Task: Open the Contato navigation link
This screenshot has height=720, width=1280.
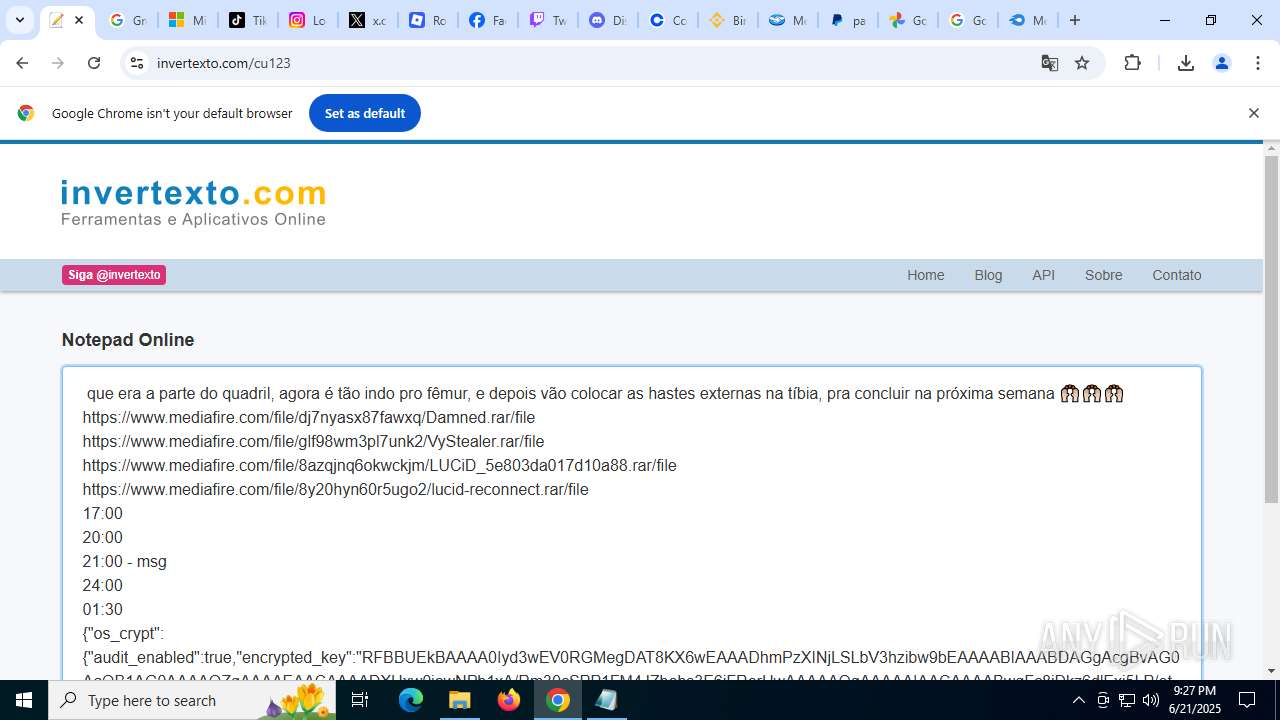Action: pos(1176,275)
